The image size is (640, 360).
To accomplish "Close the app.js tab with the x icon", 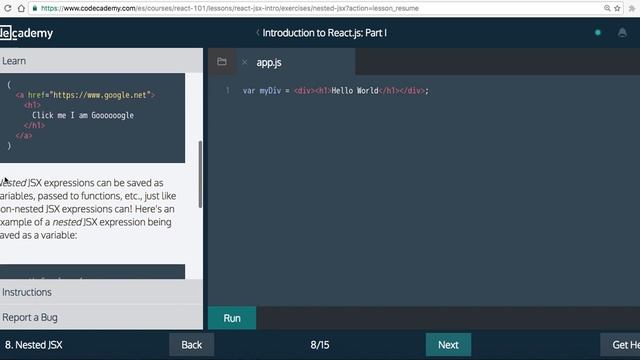I will tap(244, 62).
